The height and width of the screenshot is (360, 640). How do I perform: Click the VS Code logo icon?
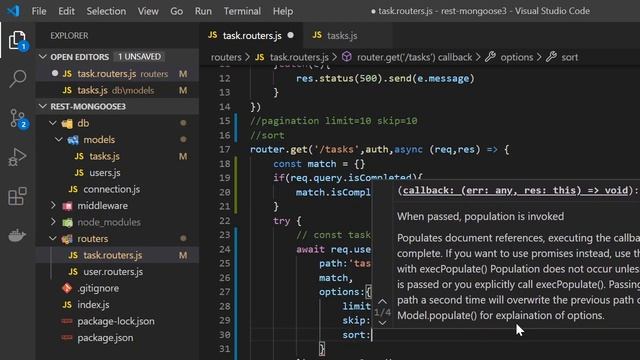tap(13, 11)
